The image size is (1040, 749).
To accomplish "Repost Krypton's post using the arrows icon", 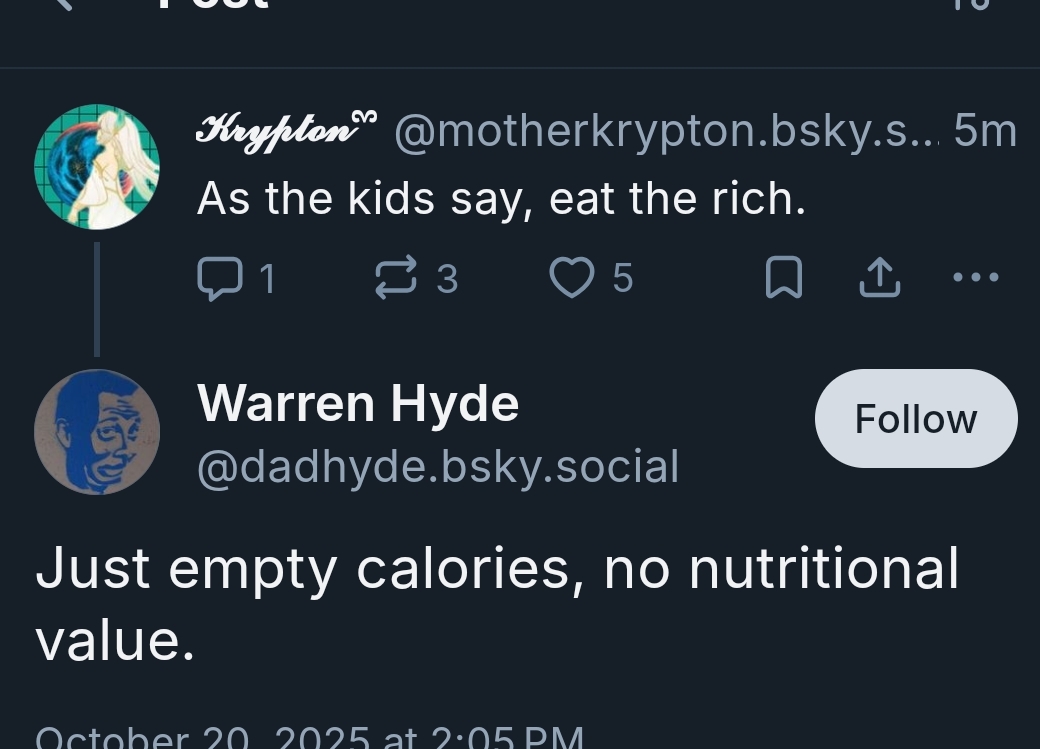I will [395, 278].
